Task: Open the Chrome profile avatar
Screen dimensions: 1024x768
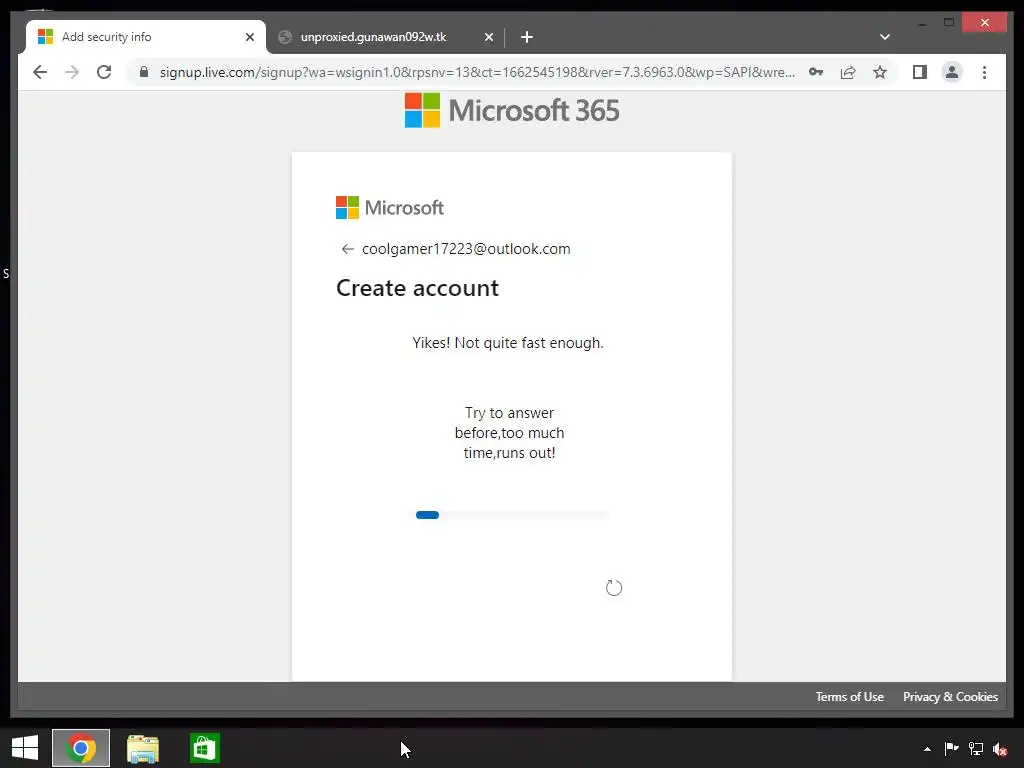Action: click(952, 72)
